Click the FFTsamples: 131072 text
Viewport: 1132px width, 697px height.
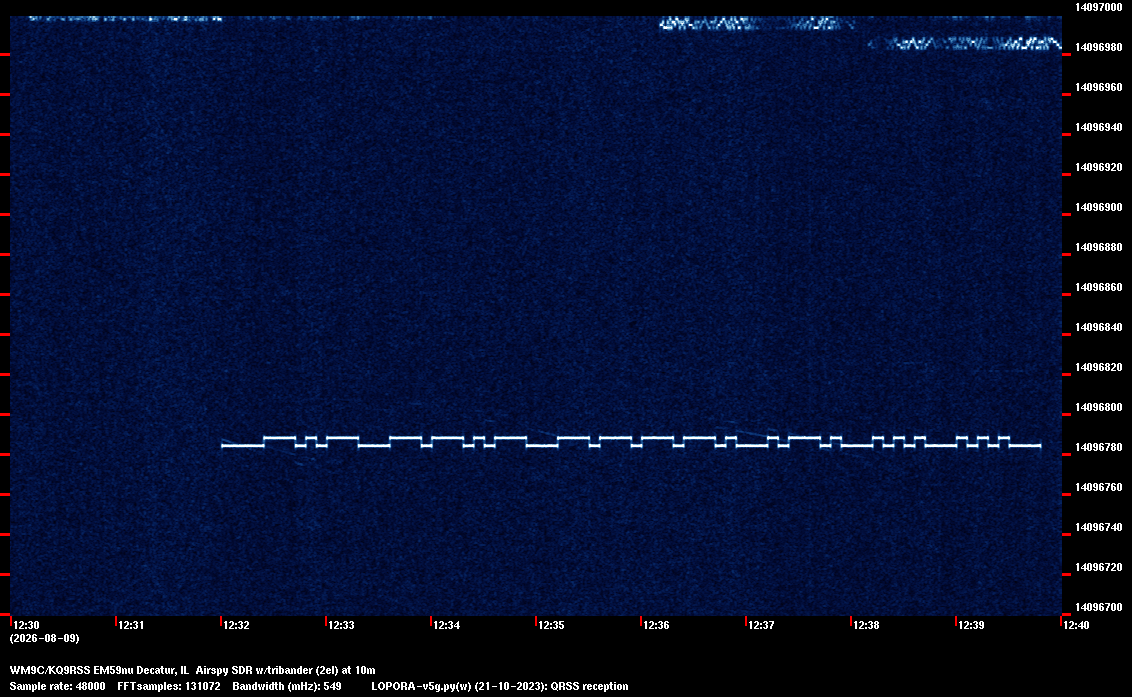point(169,686)
